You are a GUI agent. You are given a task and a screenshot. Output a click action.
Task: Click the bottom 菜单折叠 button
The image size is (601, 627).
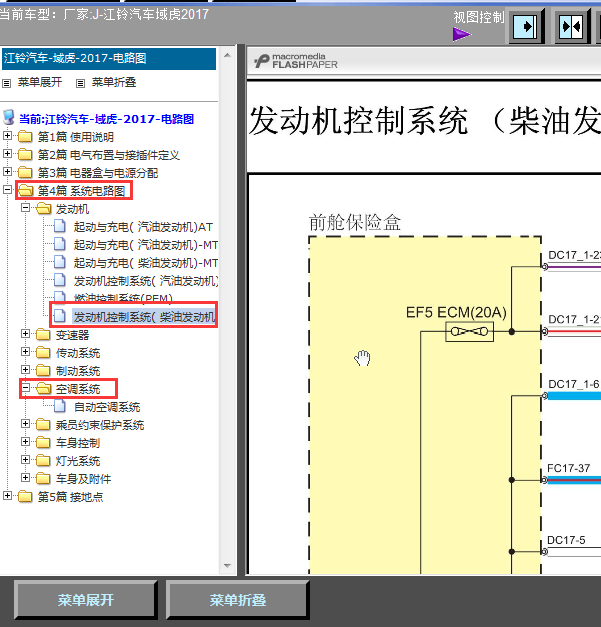tap(238, 599)
